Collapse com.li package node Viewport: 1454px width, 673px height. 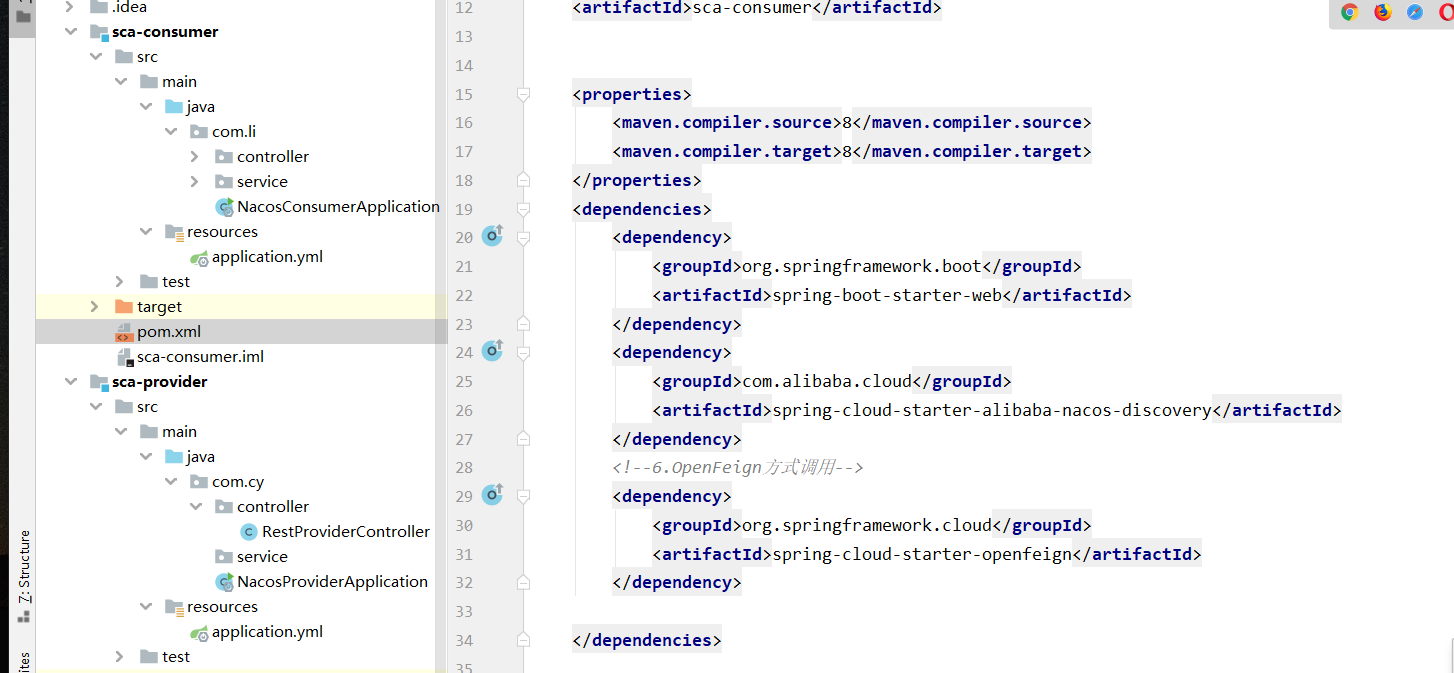click(x=170, y=132)
